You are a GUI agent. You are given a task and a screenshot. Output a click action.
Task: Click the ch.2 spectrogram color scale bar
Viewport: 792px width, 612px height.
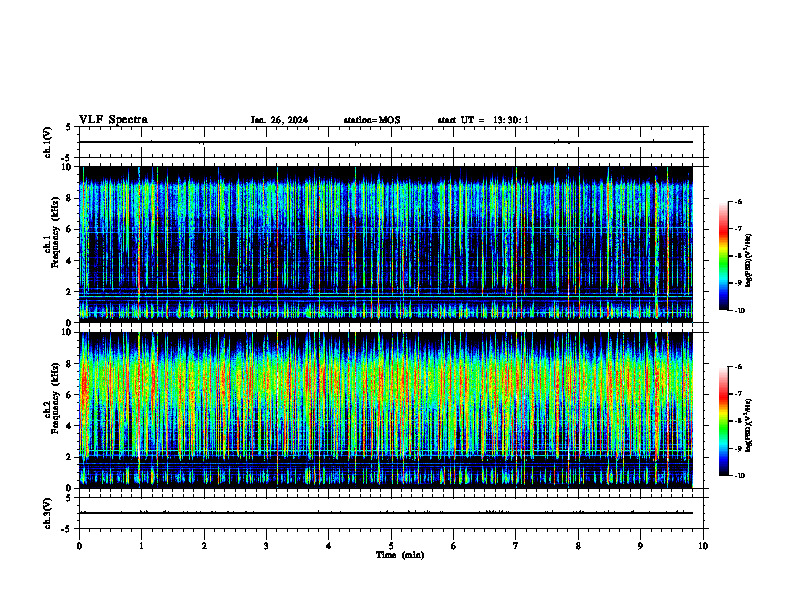[x=723, y=421]
